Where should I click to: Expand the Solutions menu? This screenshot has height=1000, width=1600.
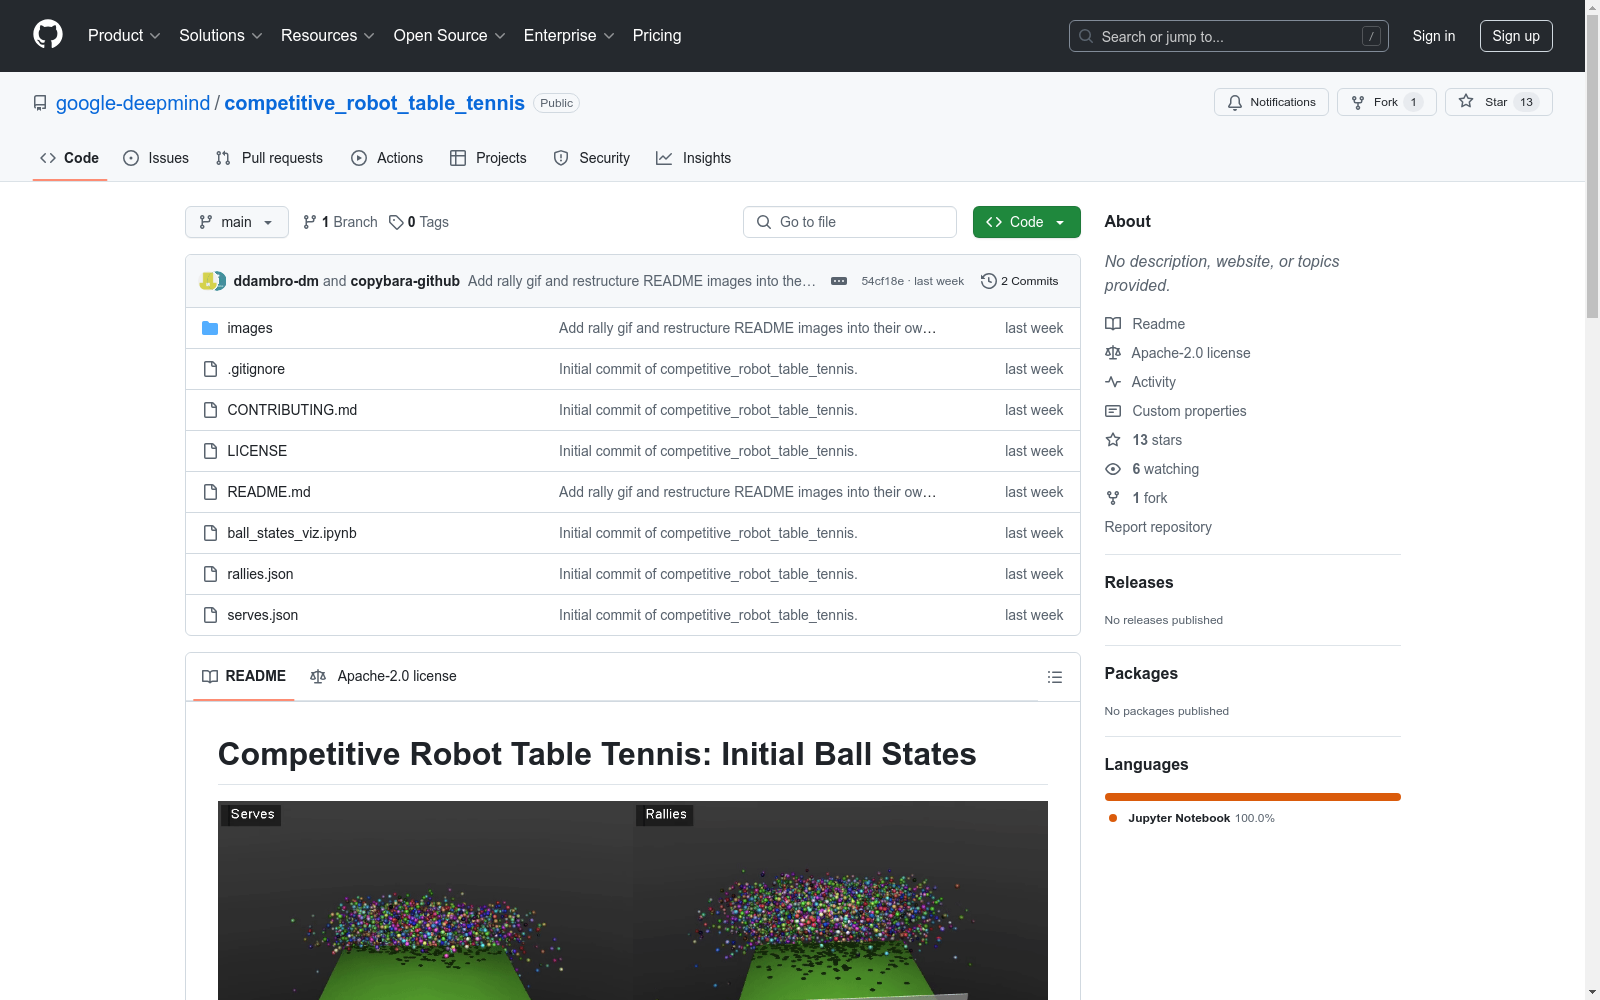tap(221, 35)
